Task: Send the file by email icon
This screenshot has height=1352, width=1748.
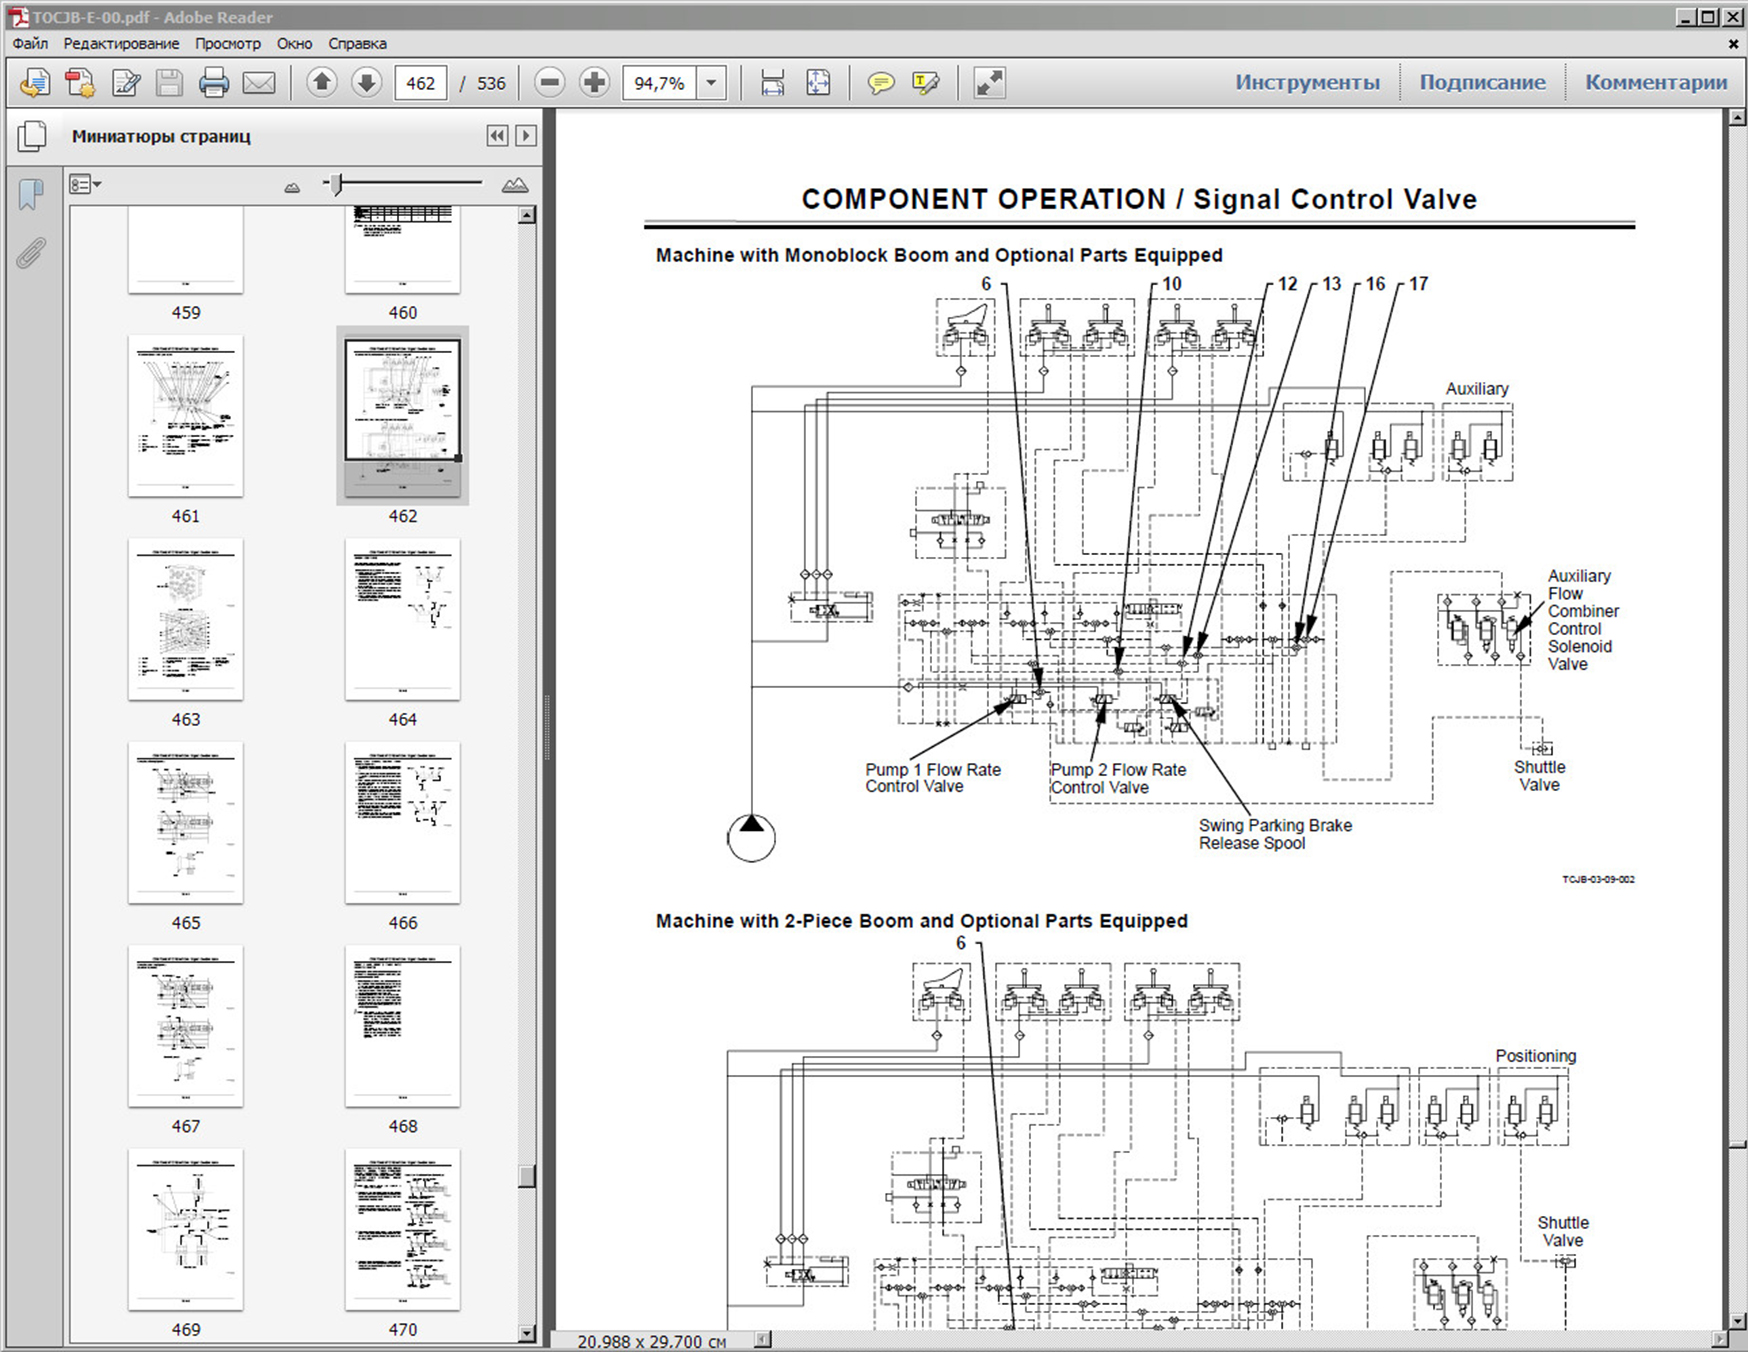Action: (259, 83)
